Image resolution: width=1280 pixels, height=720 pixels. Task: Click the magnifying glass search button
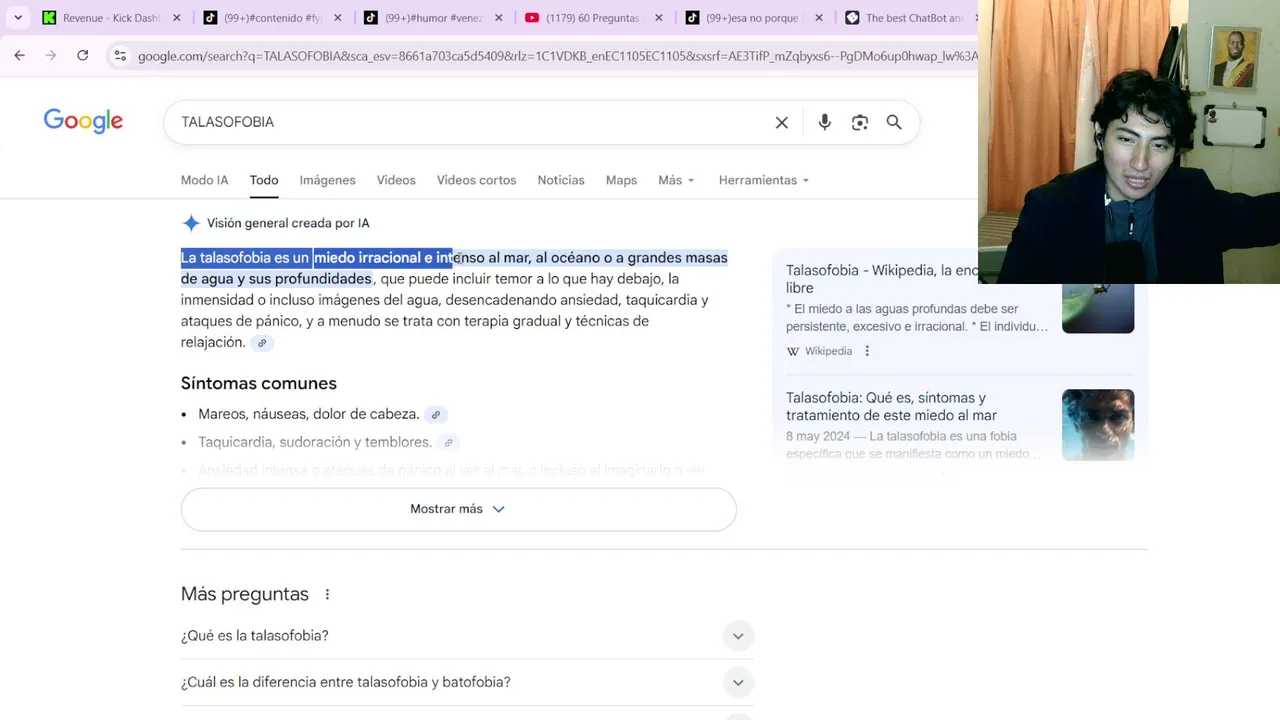point(894,122)
